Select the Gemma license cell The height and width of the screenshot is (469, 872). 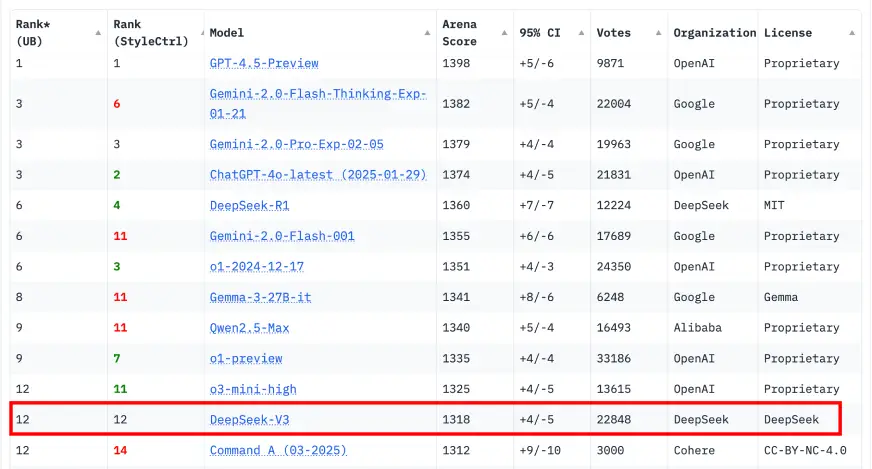click(x=781, y=297)
